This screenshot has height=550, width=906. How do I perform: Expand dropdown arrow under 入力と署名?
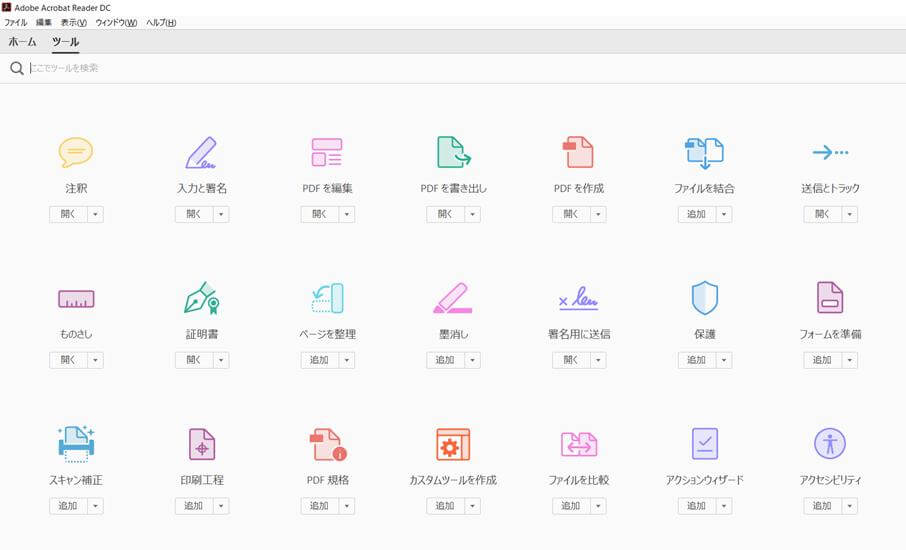pyautogui.click(x=221, y=214)
